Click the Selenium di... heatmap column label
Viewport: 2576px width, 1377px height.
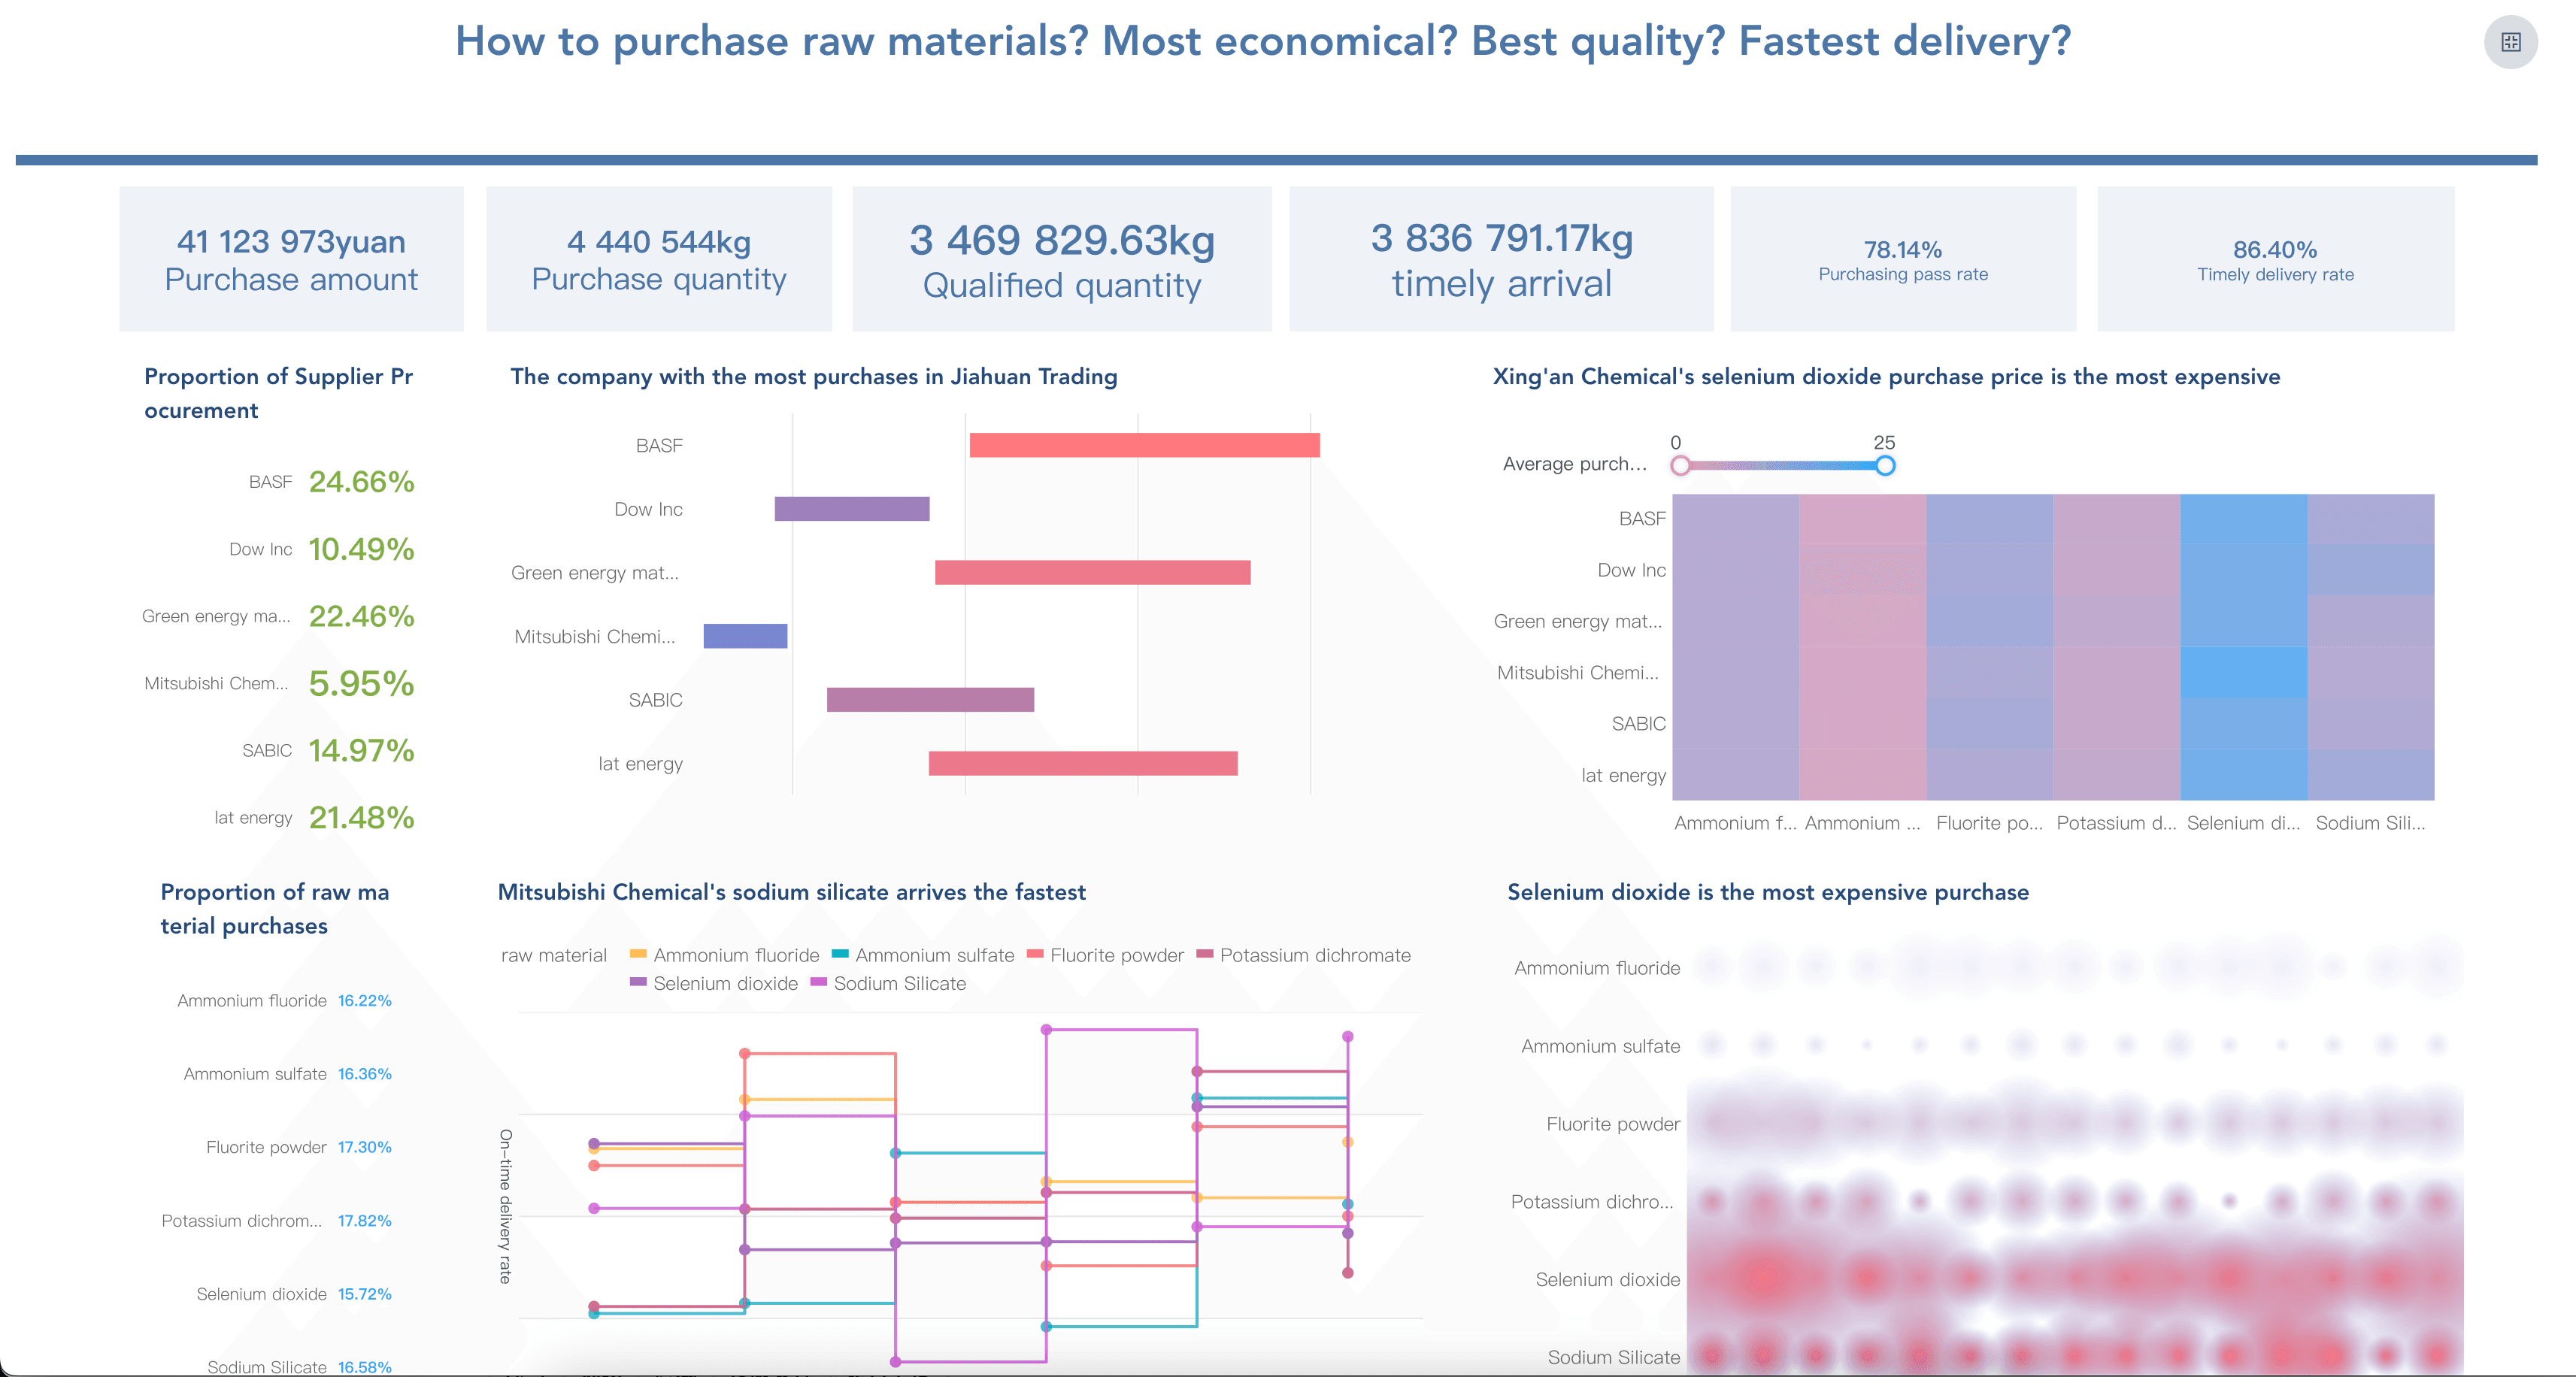click(x=2243, y=823)
